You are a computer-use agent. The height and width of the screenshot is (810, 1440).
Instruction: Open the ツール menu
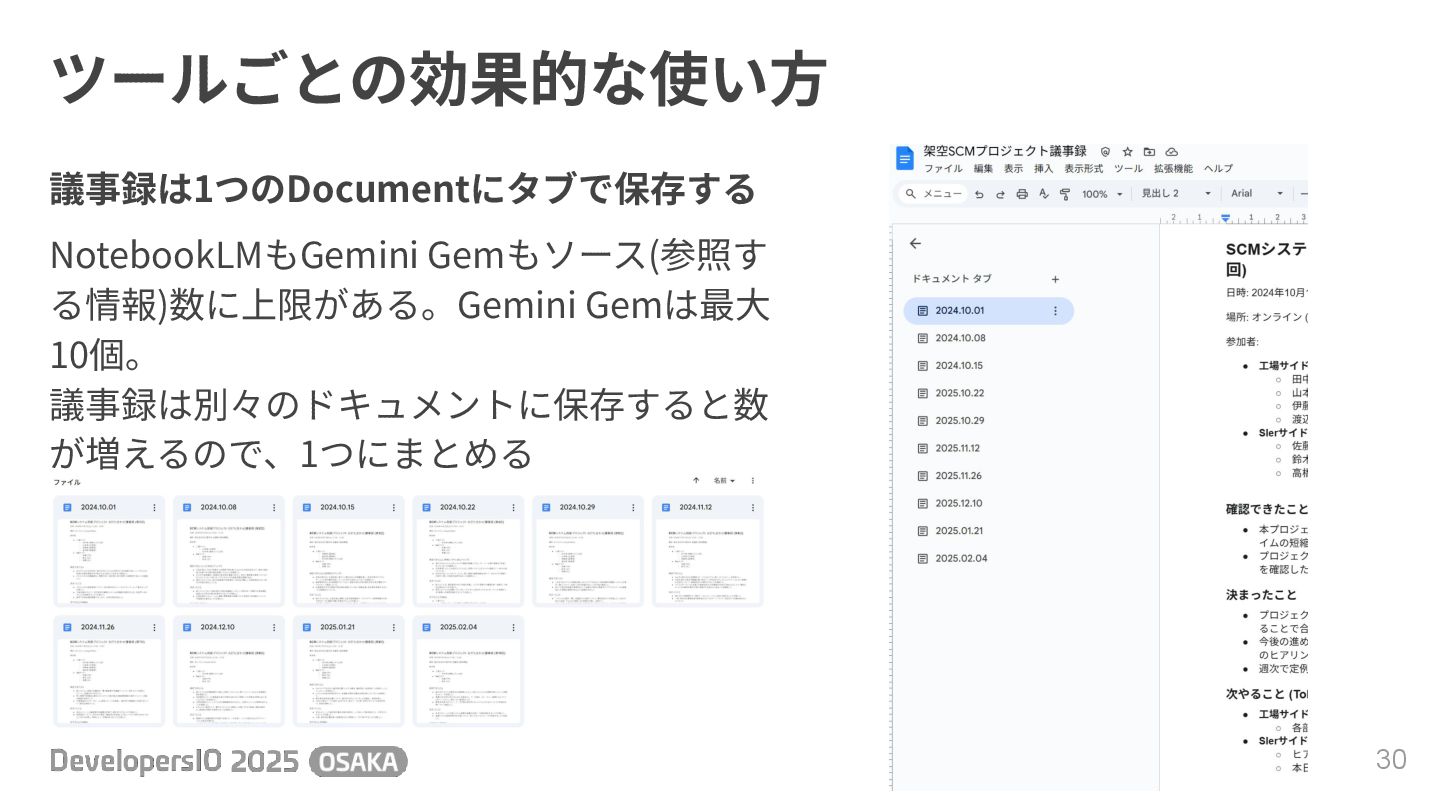1129,169
